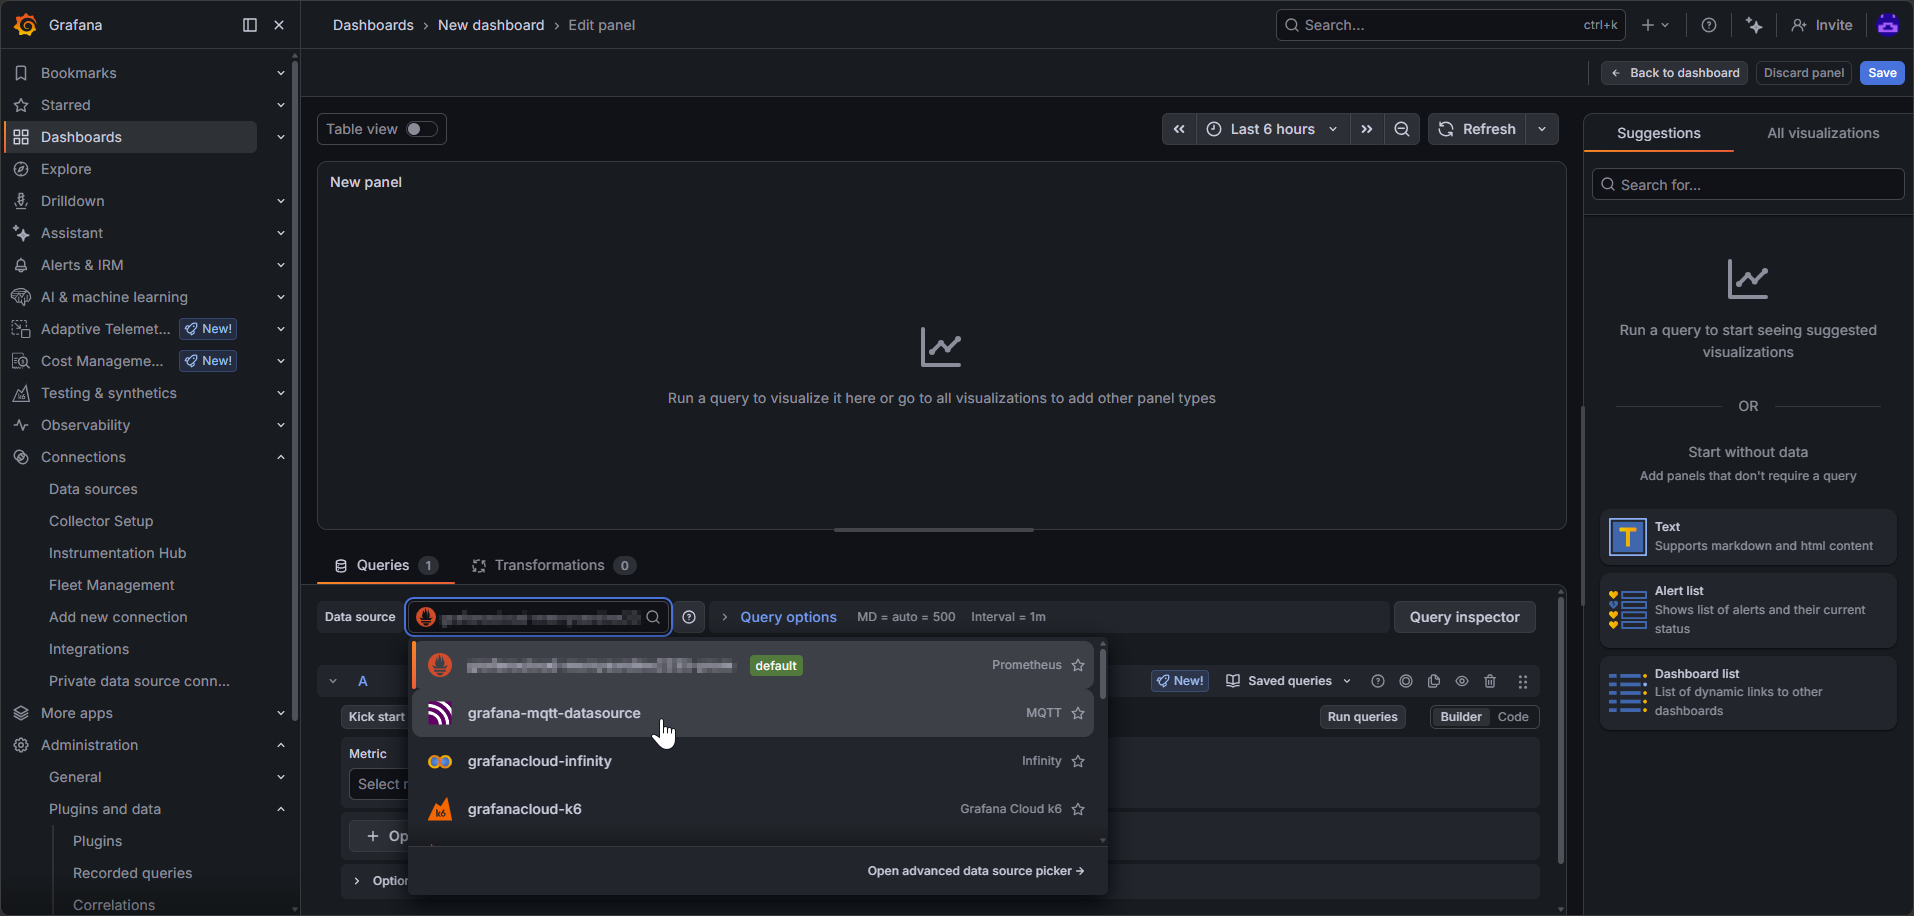Choose the grafanacloud-k6 data source
1914x916 pixels.
[x=753, y=809]
